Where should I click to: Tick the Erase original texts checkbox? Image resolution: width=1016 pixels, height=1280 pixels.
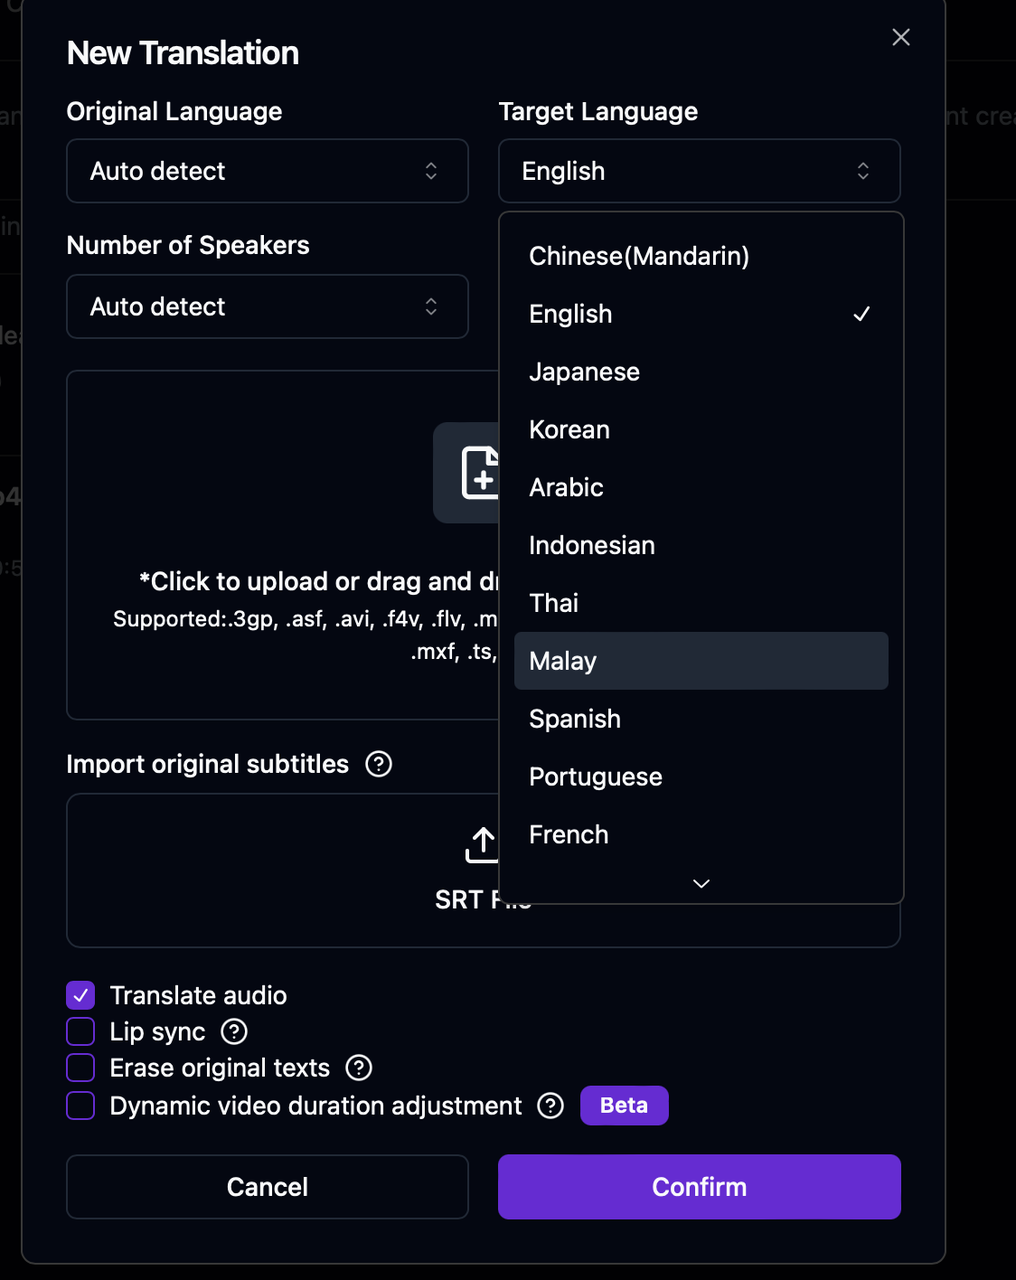tap(81, 1068)
